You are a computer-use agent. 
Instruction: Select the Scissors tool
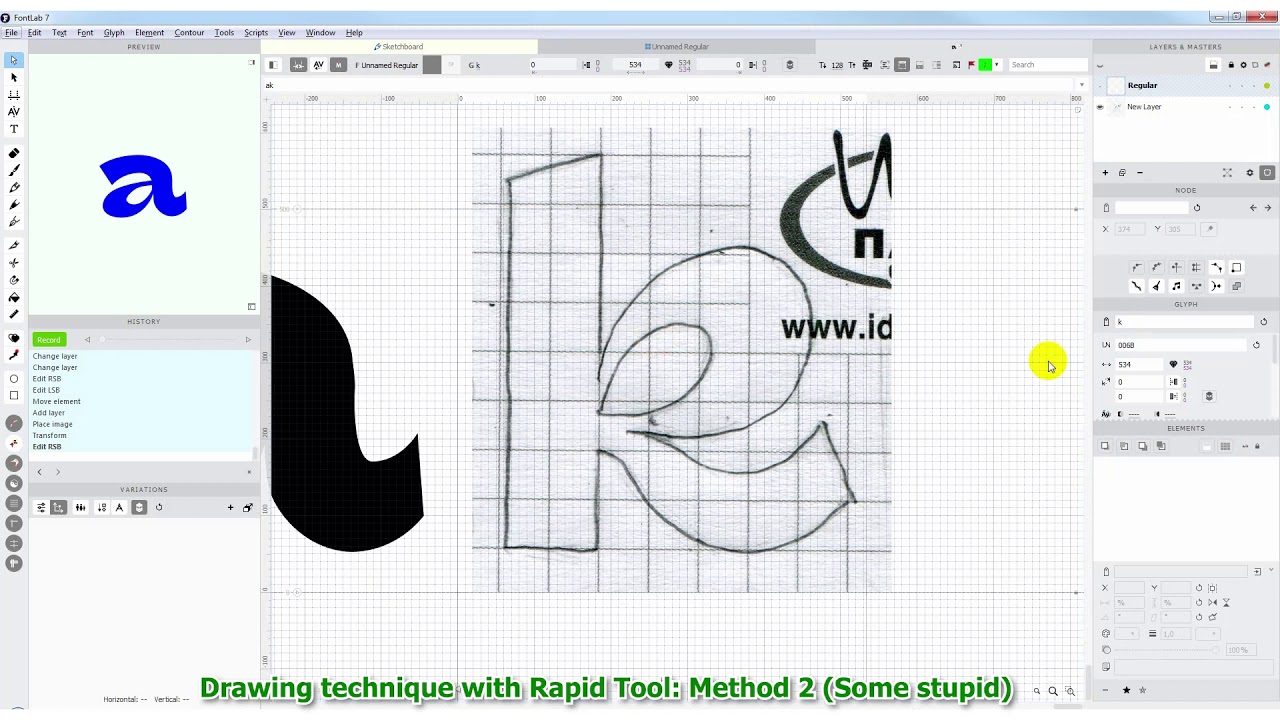14,263
